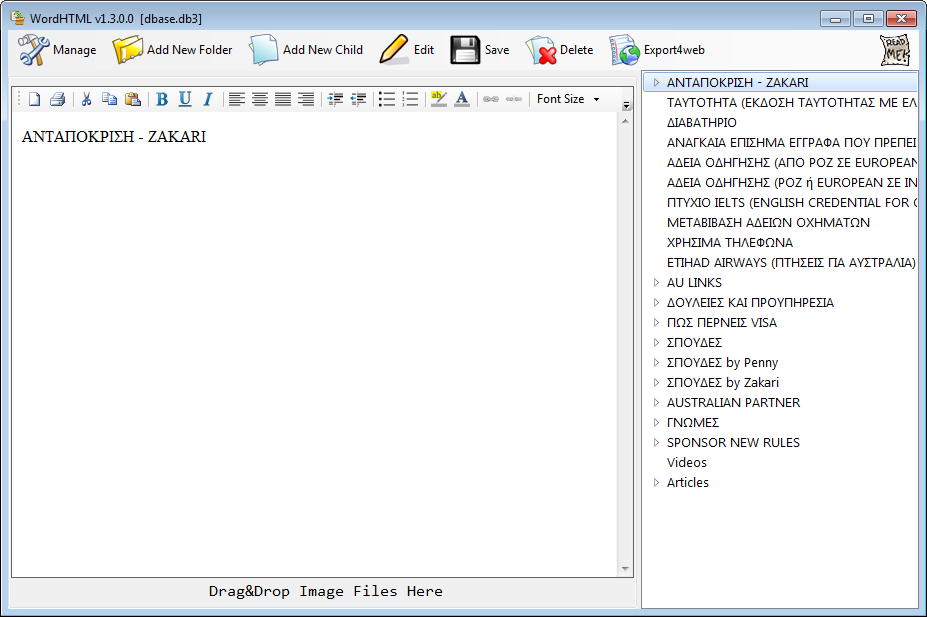Center align the text

point(260,99)
